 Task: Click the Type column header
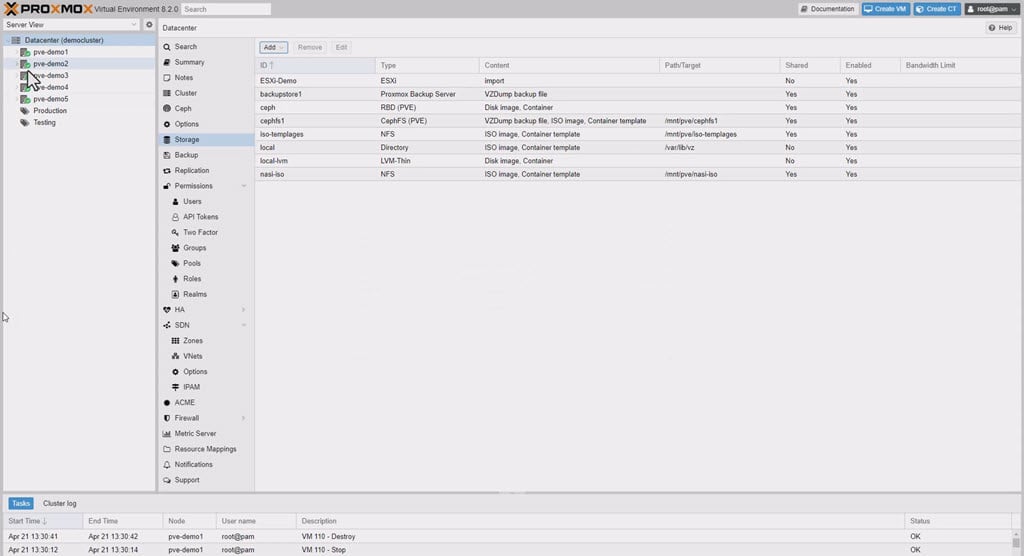tap(427, 65)
